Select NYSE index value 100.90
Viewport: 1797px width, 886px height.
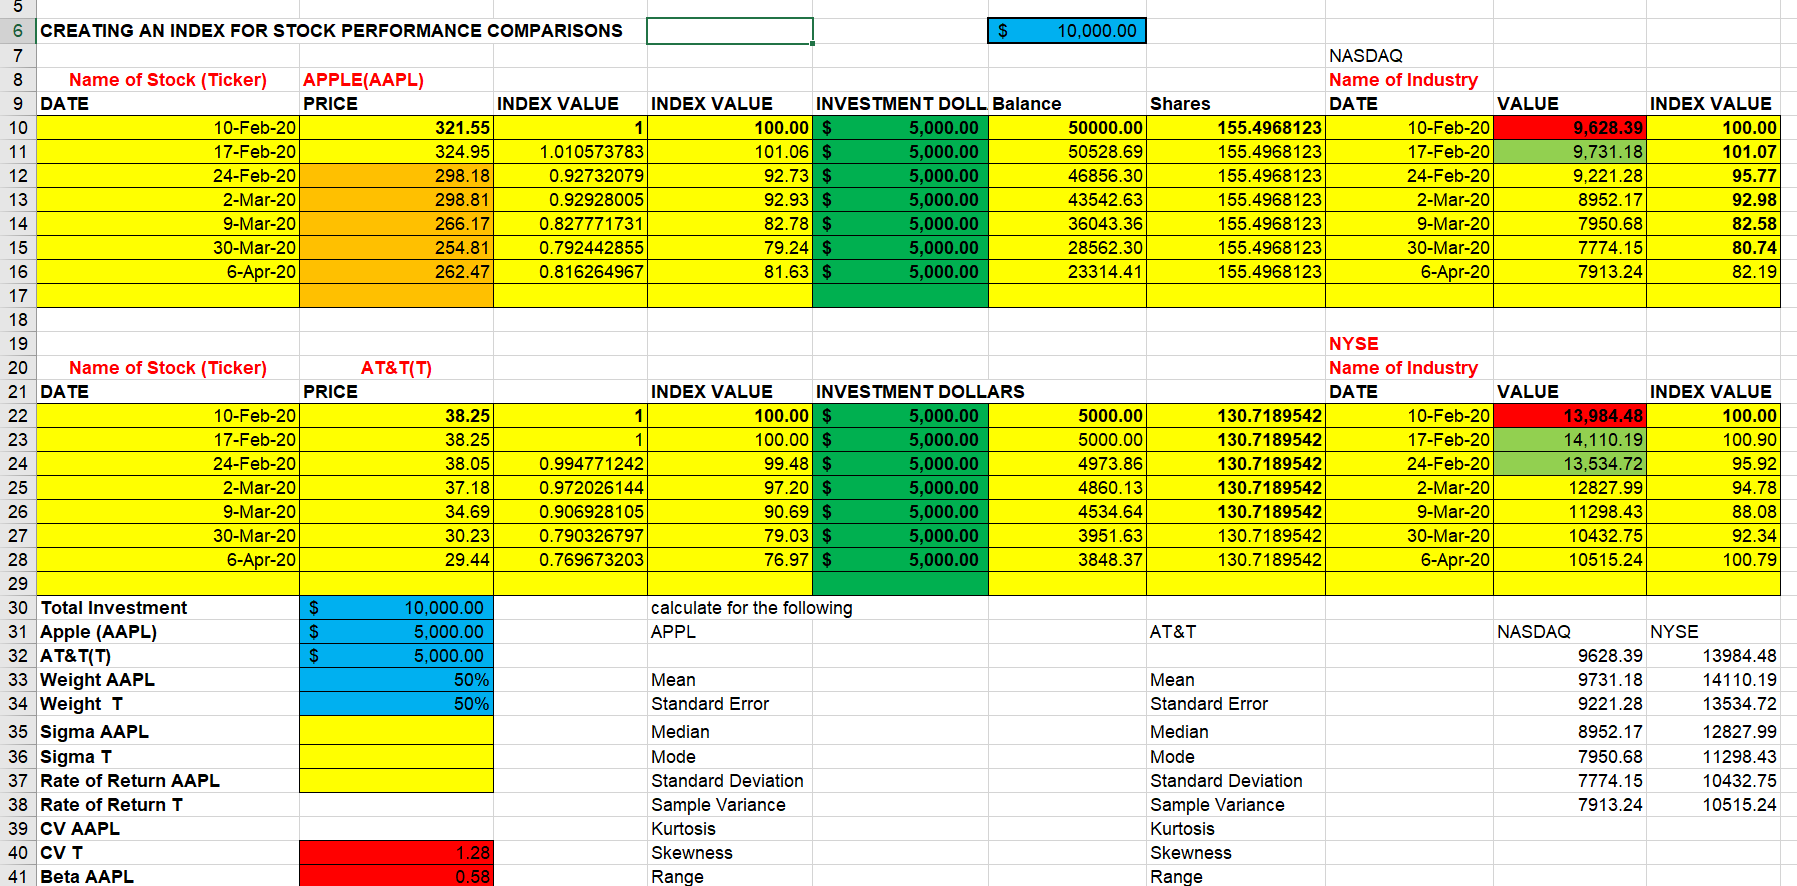tap(1713, 440)
